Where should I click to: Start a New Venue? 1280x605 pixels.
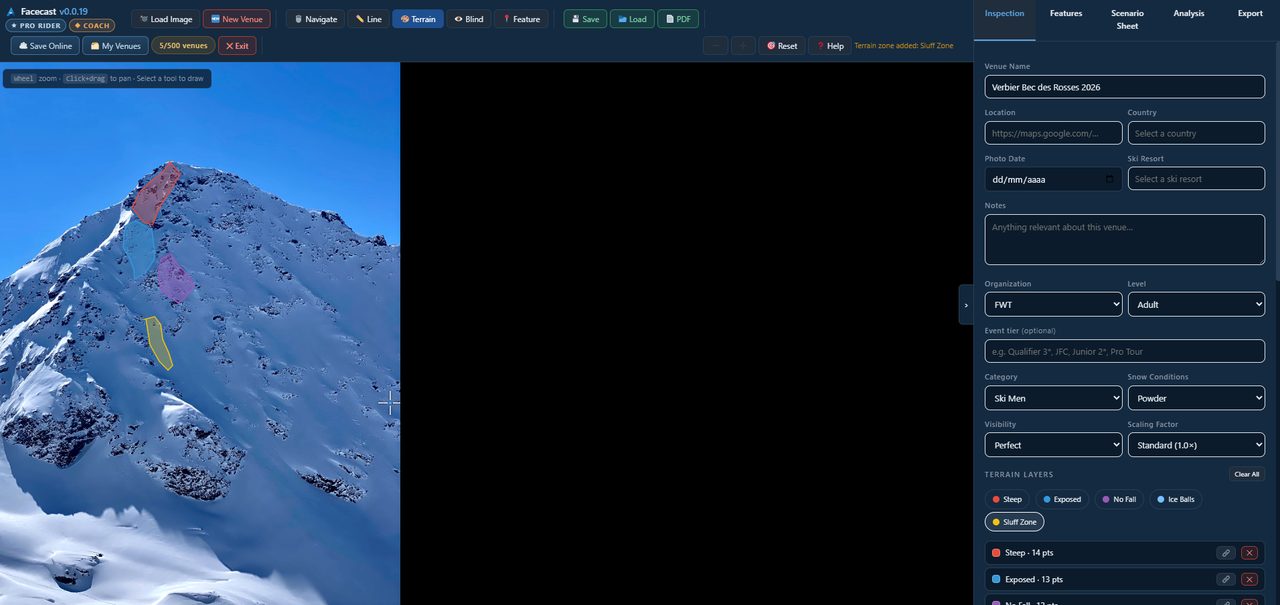pos(236,19)
